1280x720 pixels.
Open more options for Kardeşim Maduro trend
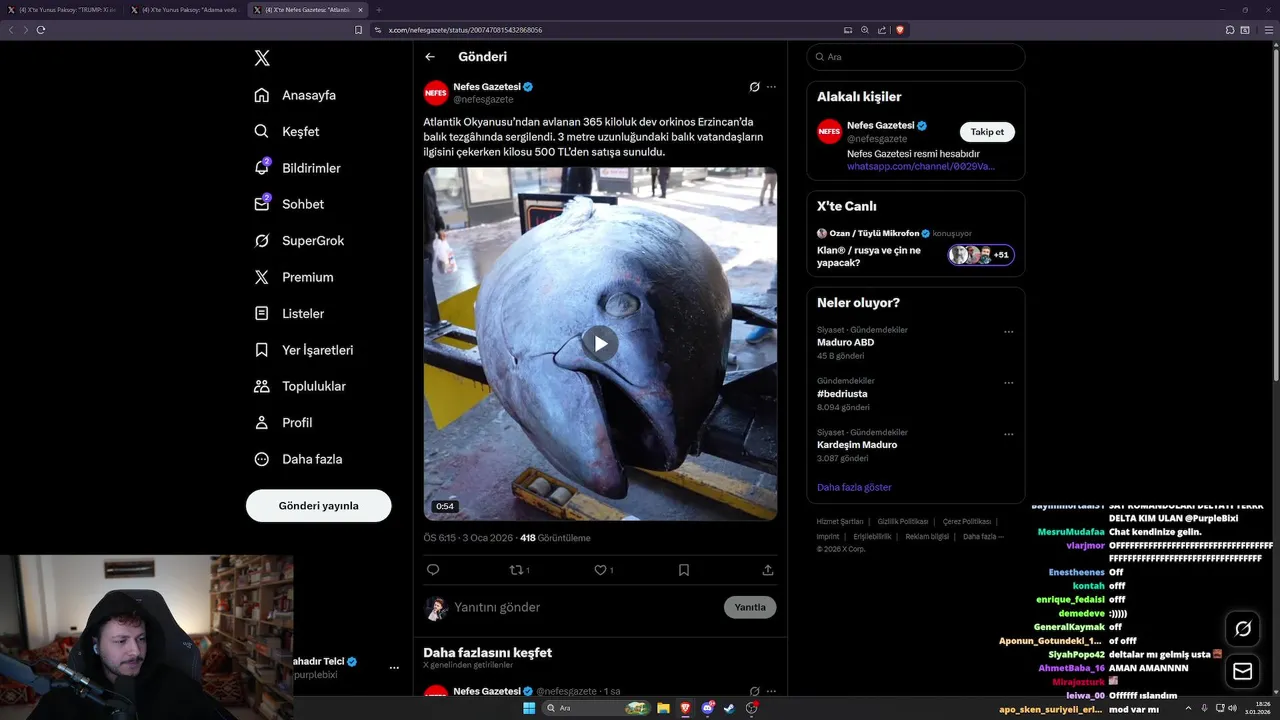coord(1008,434)
